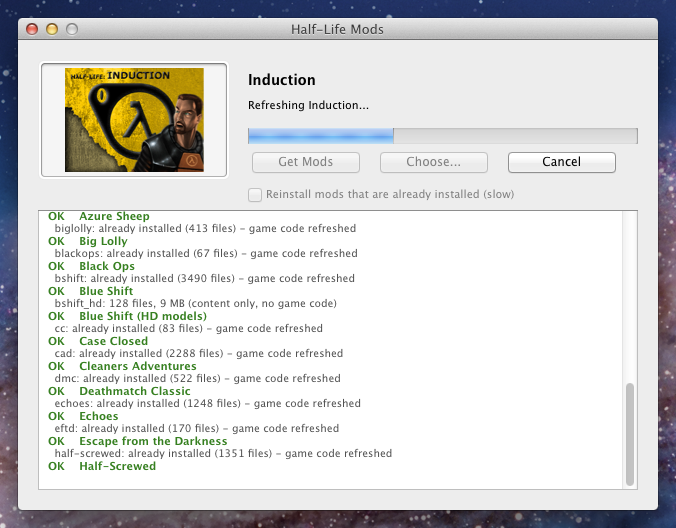The image size is (676, 528).
Task: Select the 'Echoes' log entry
Action: coord(83,416)
